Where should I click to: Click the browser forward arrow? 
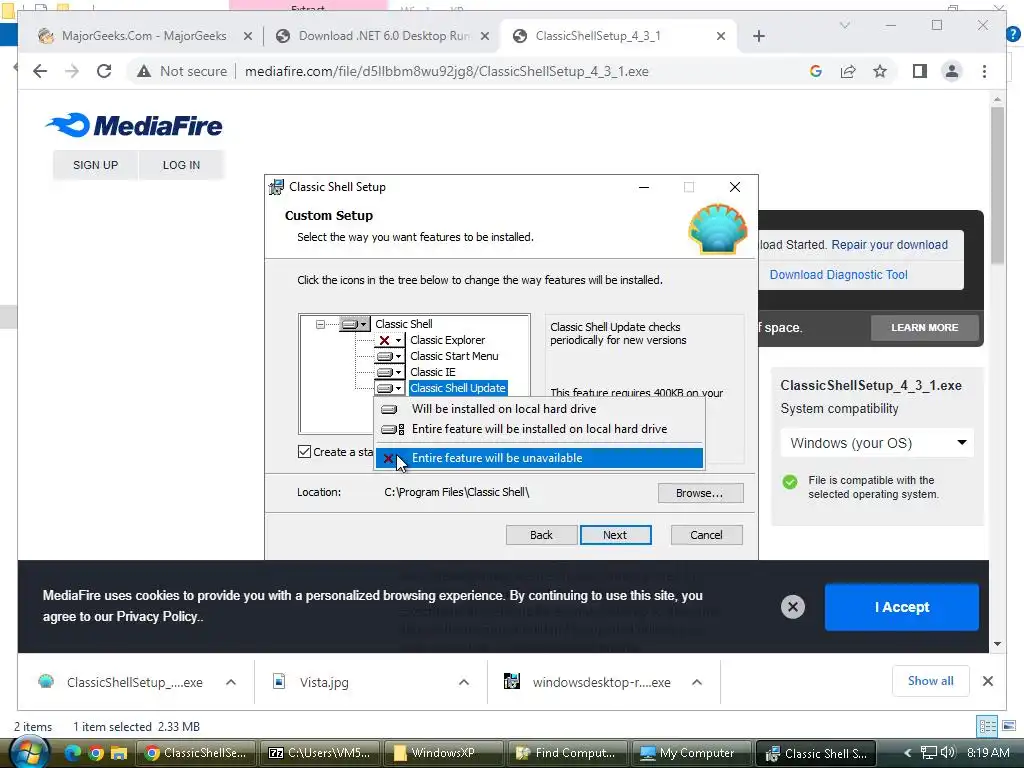(72, 71)
